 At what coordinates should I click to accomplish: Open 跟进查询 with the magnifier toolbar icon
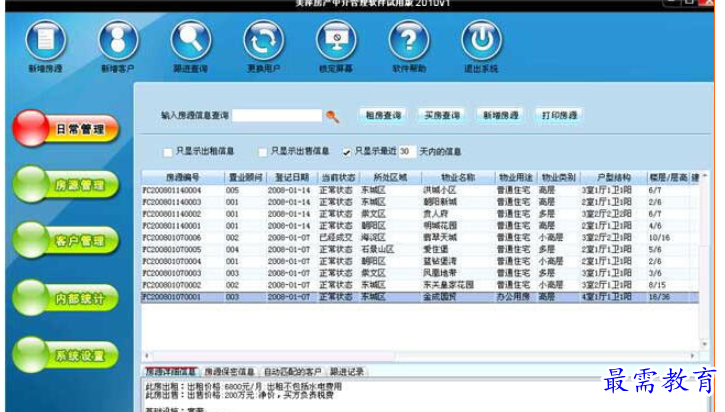point(190,41)
